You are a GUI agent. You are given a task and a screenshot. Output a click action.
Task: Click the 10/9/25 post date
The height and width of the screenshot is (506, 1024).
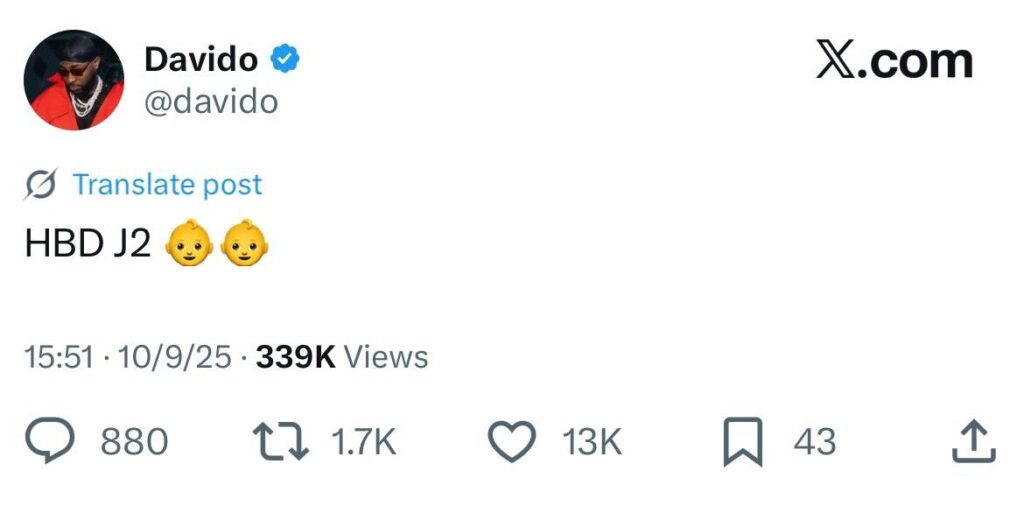[x=175, y=357]
